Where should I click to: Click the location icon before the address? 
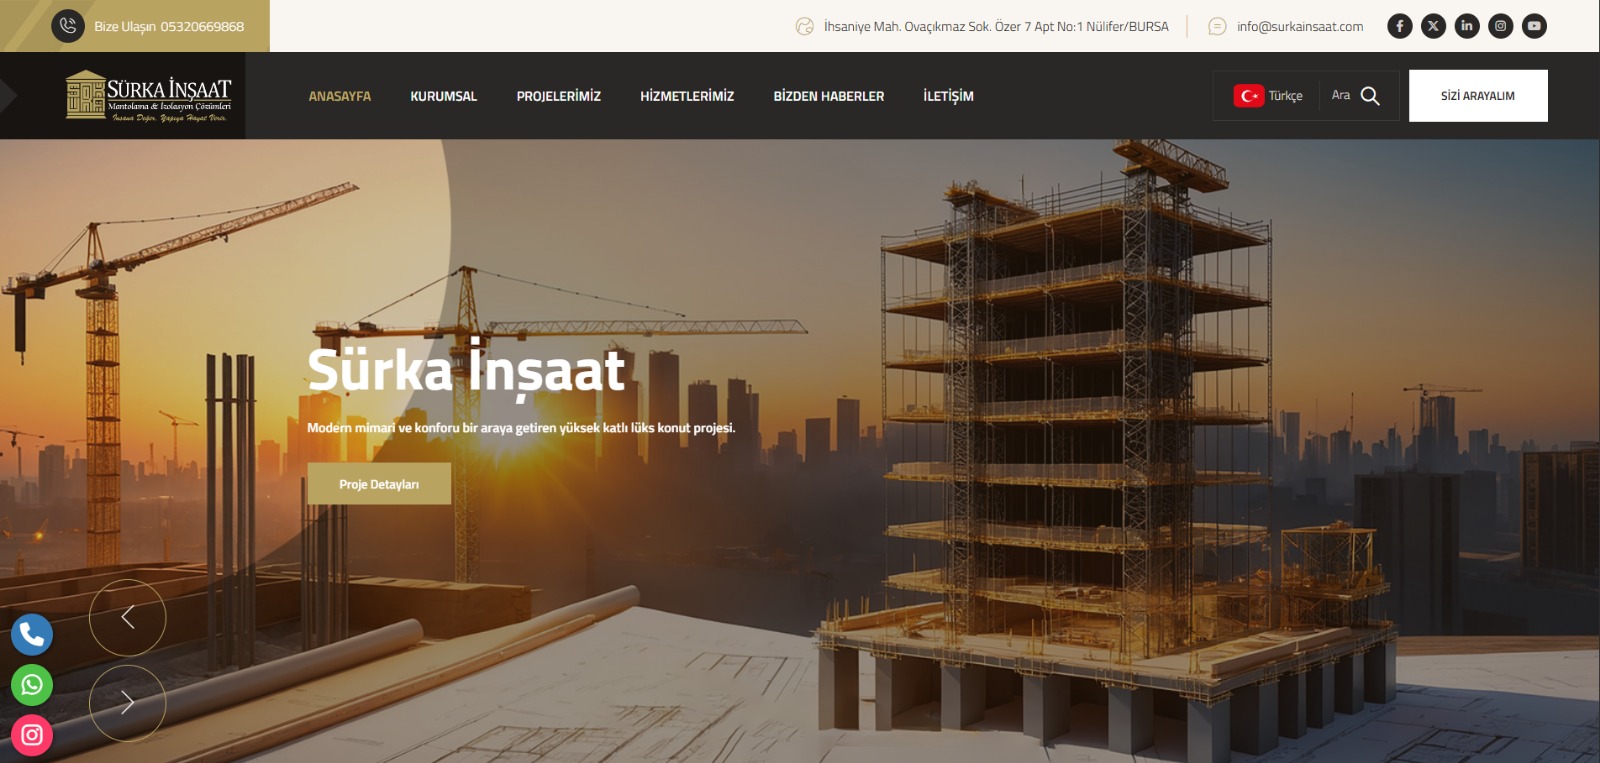coord(804,26)
